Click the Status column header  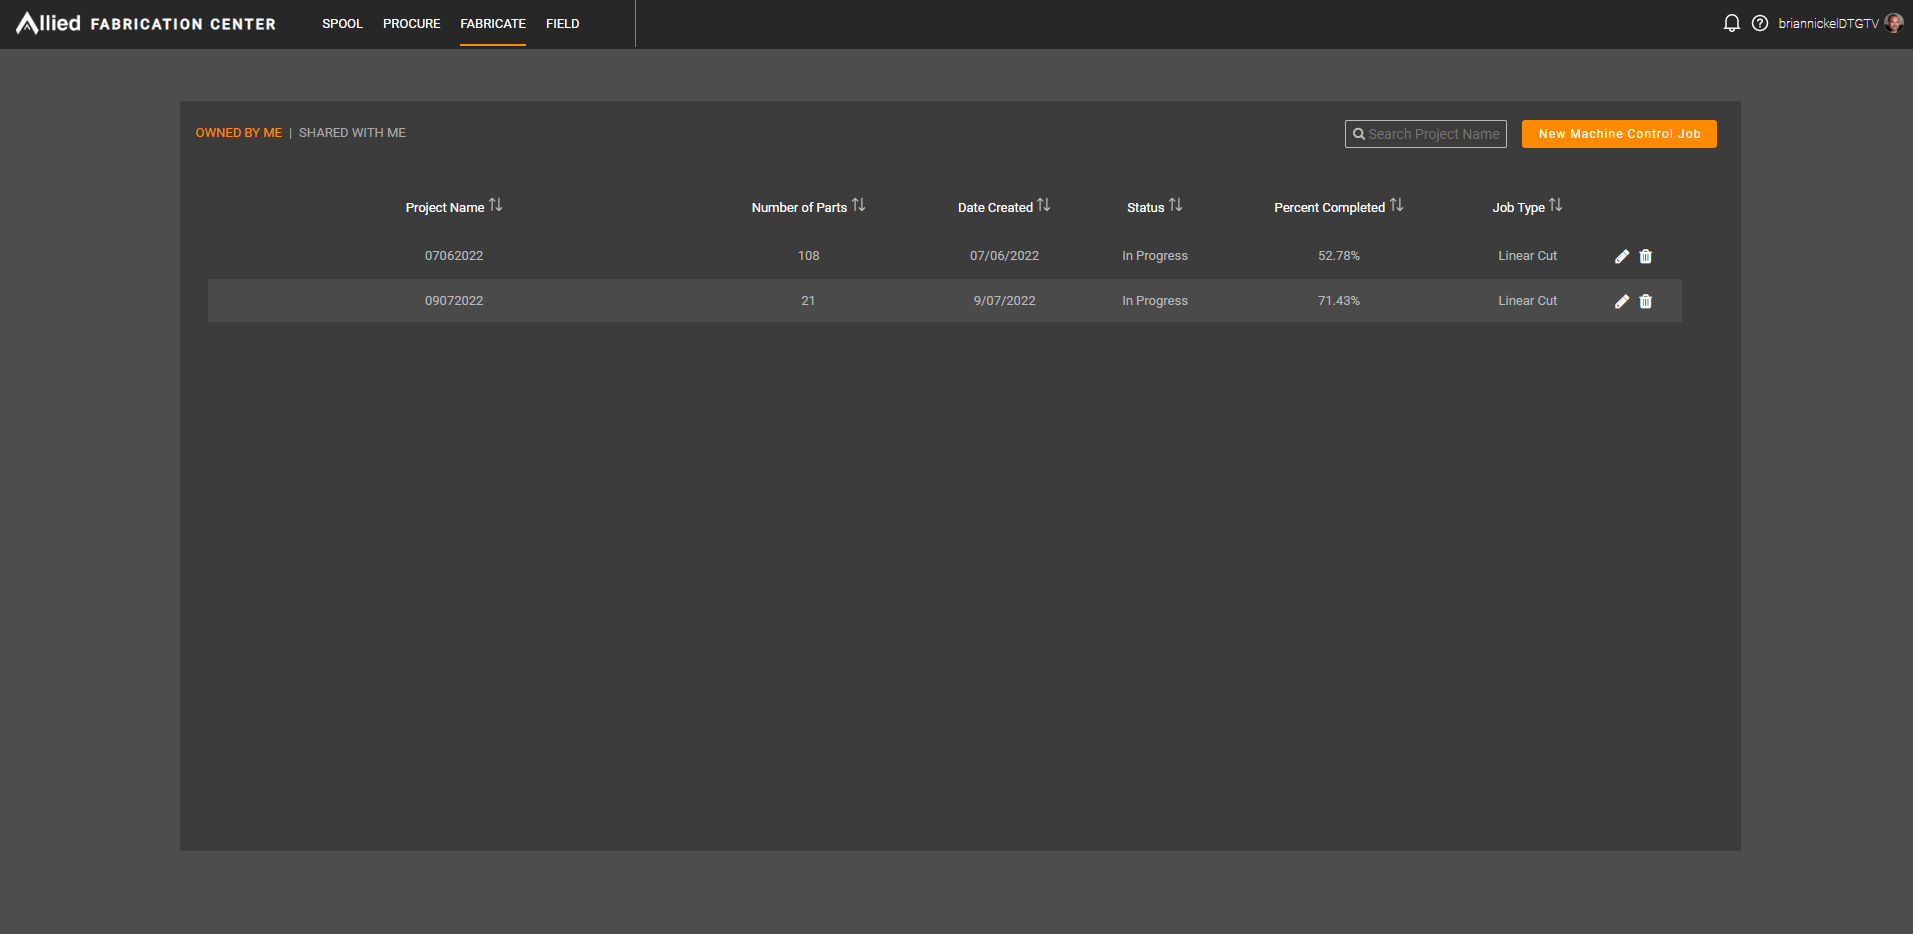(1145, 208)
